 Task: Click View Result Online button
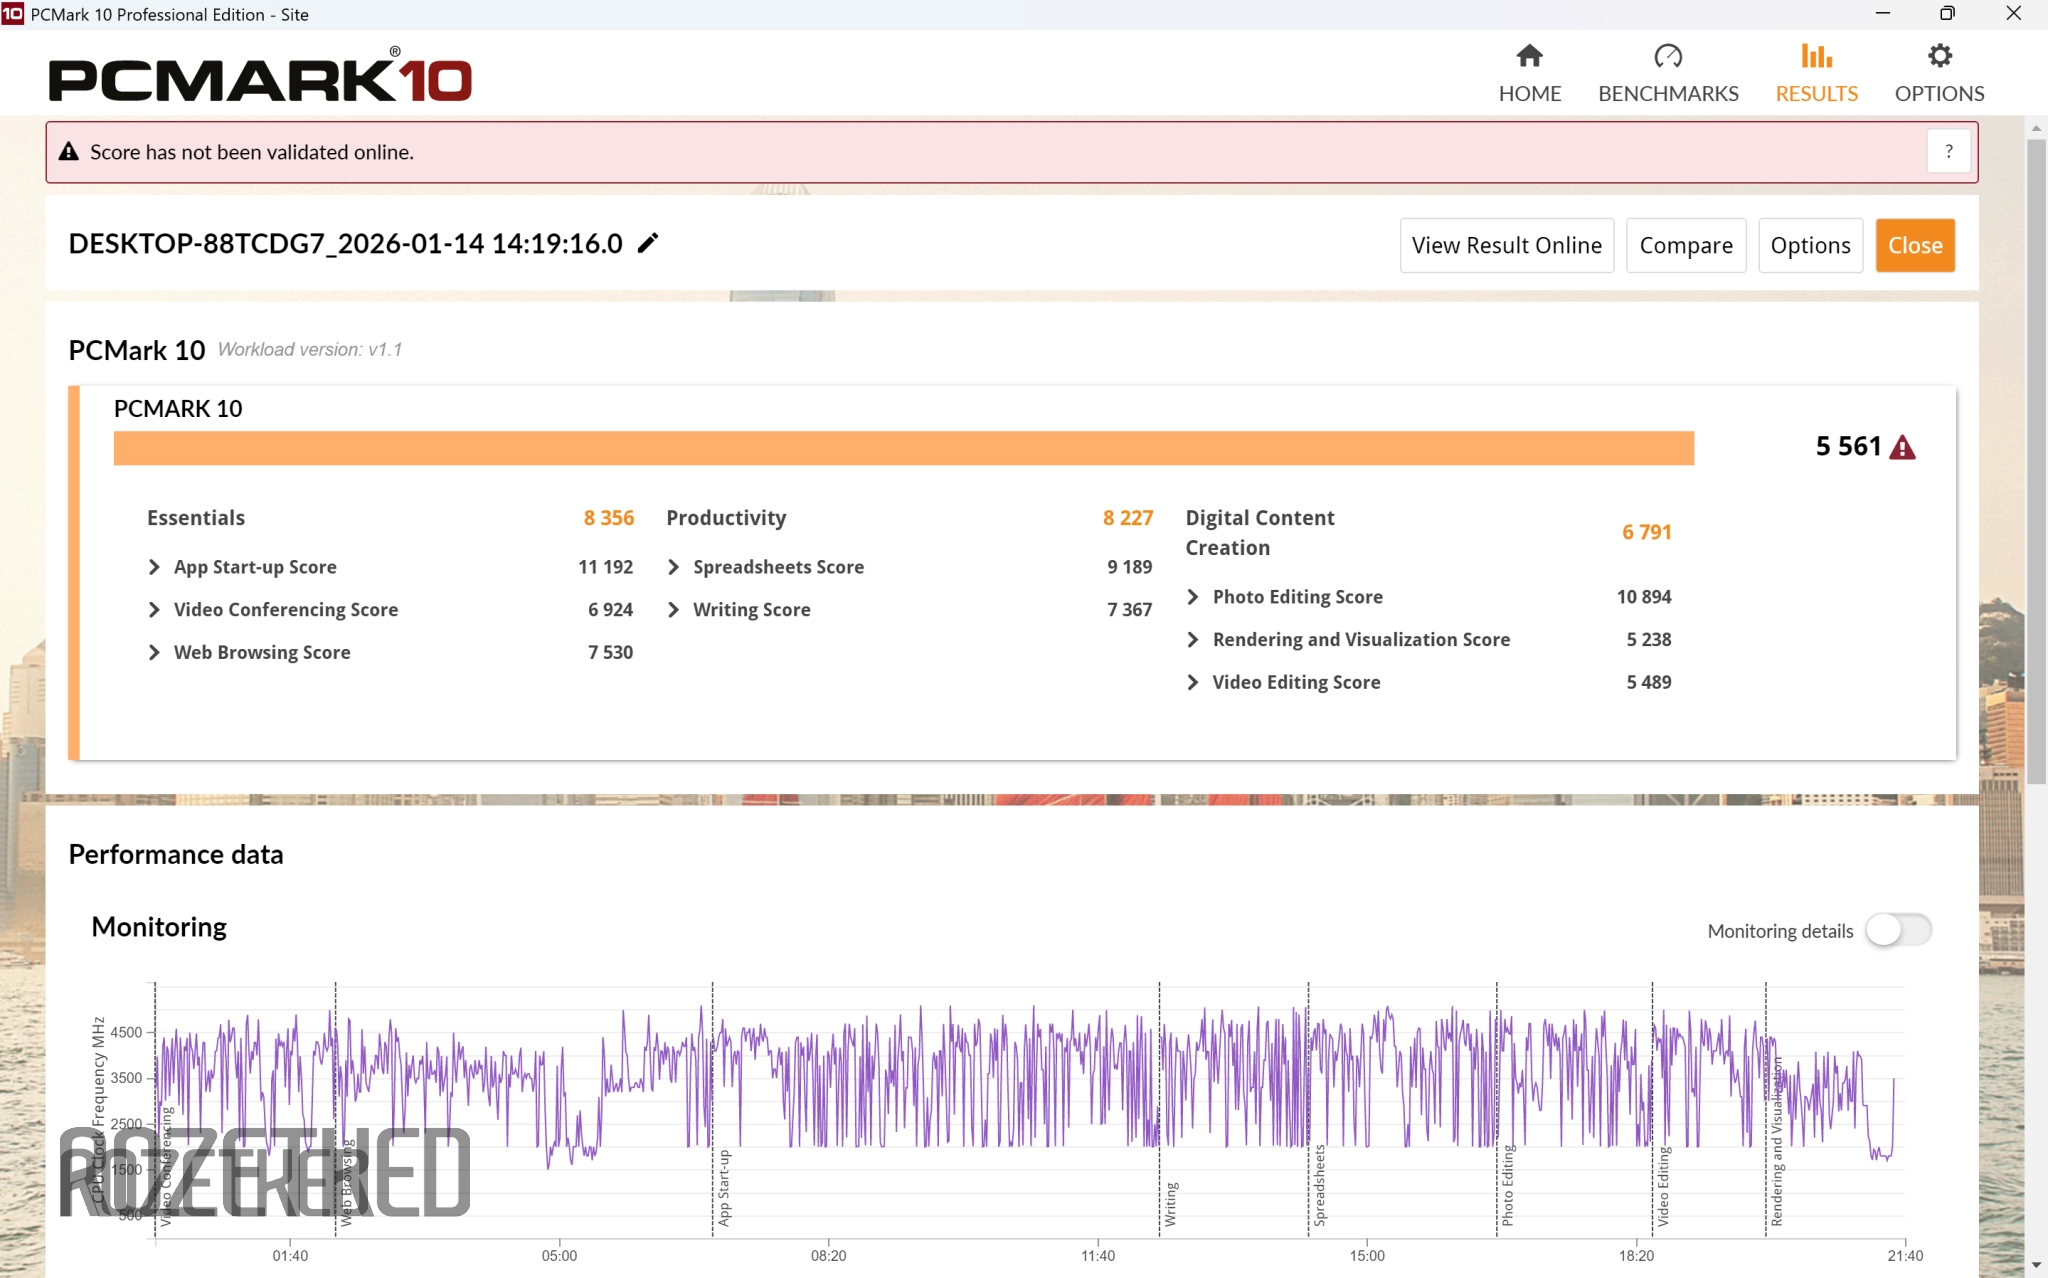[1506, 246]
